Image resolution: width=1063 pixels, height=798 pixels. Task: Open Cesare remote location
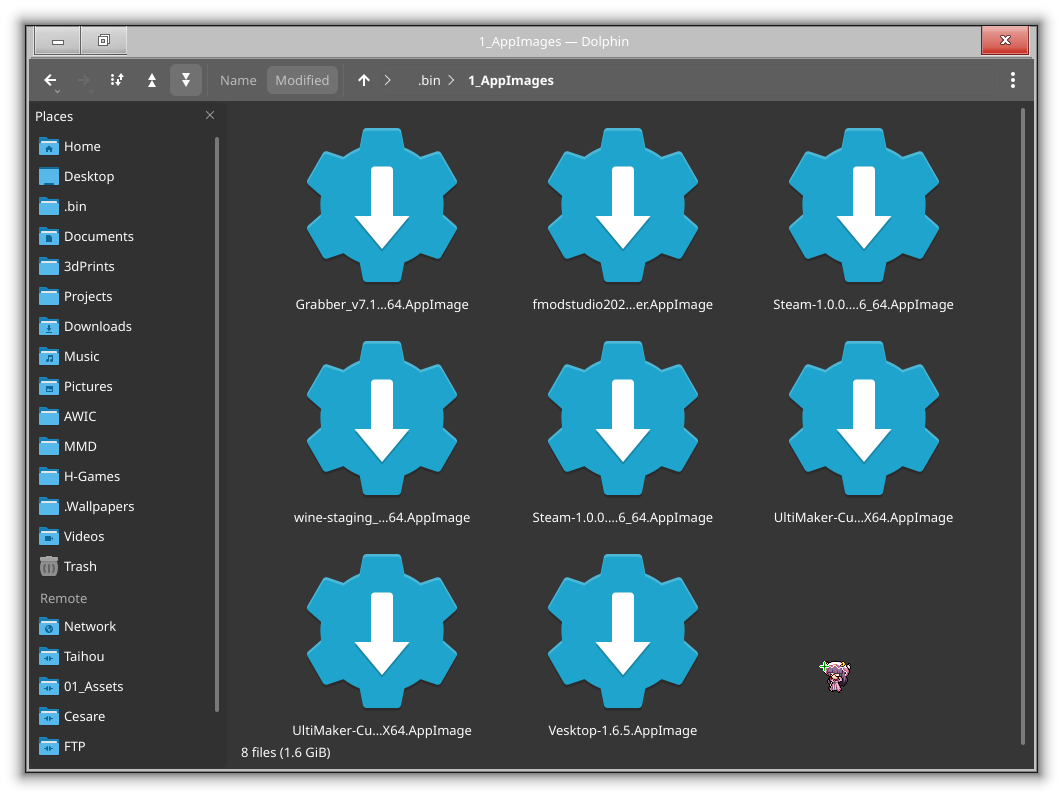tap(126, 716)
